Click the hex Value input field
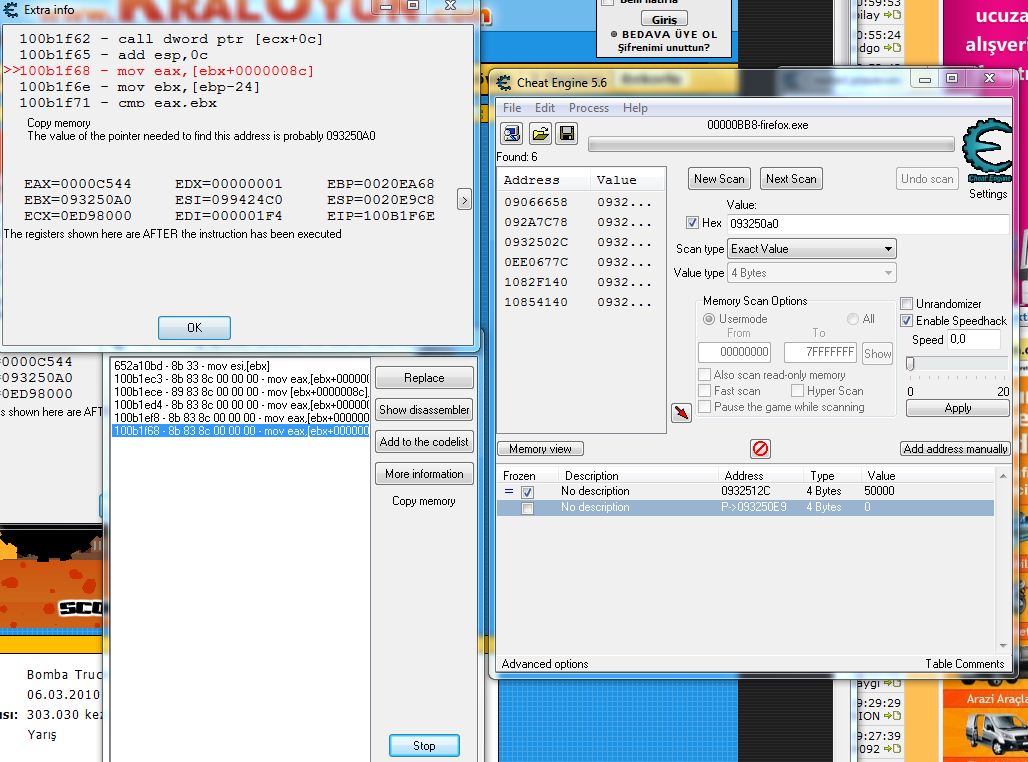The width and height of the screenshot is (1028, 762). 865,224
